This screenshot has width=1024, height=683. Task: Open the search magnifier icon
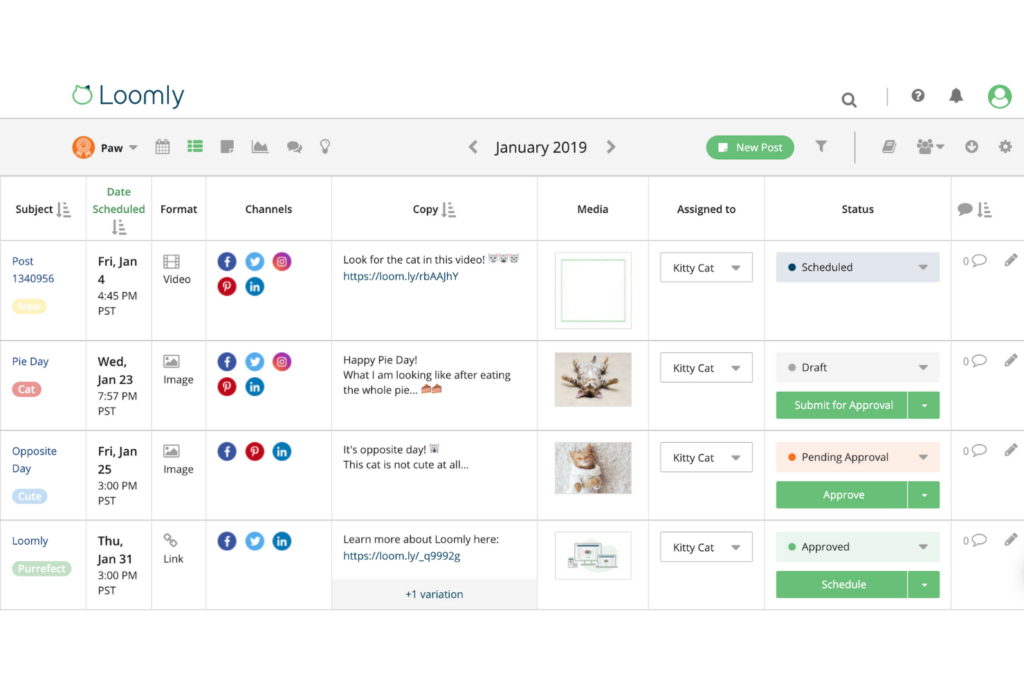848,100
